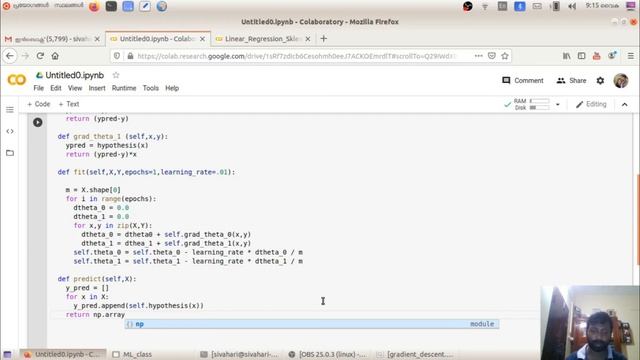The image size is (640, 360).
Task: Click the 'def predict(self,X):' code line
Action: coord(97,279)
